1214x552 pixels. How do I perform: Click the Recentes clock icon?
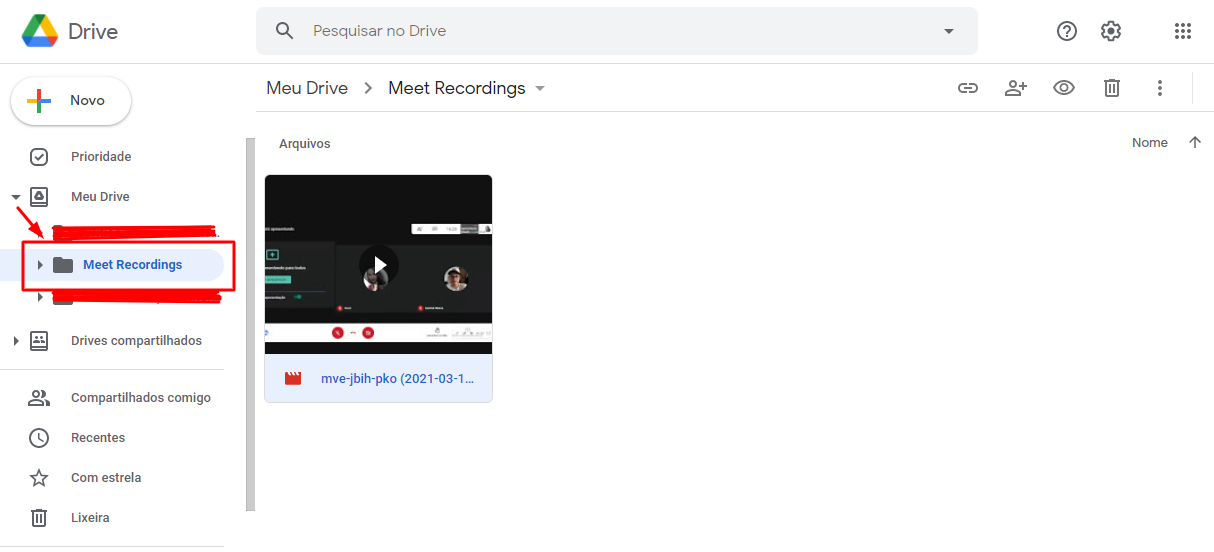(x=39, y=438)
